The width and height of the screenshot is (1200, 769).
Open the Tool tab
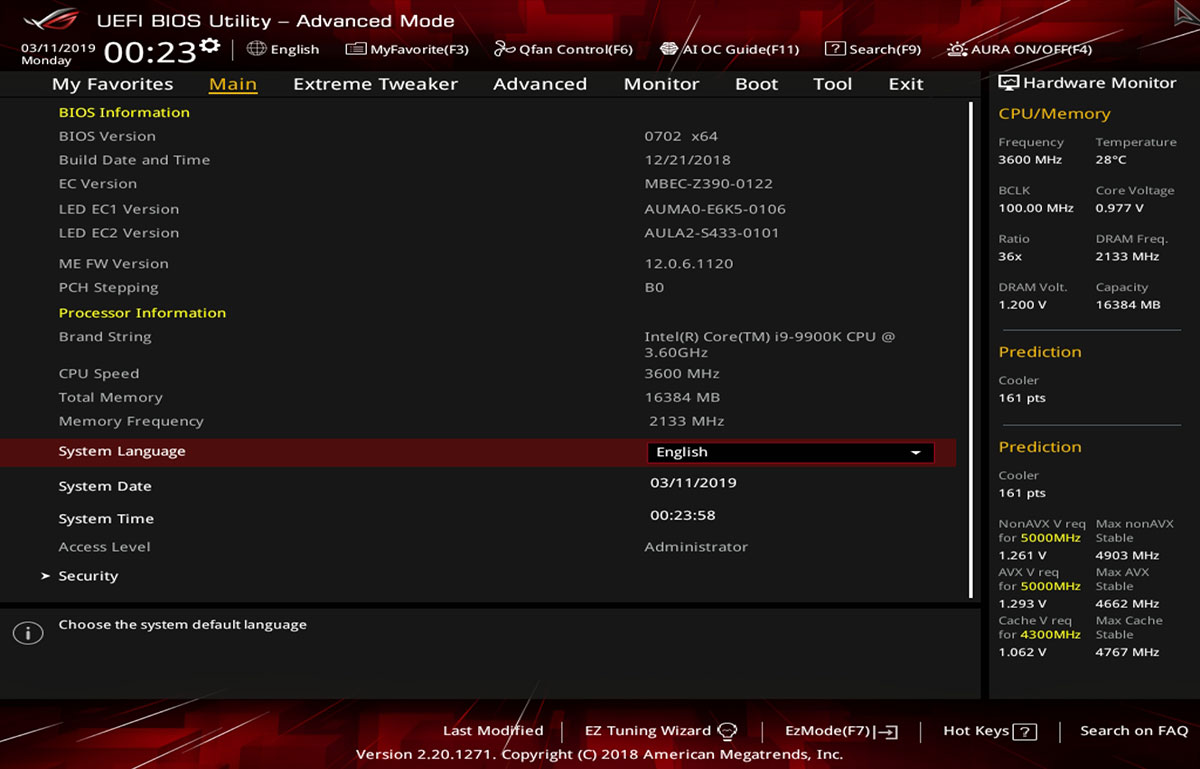point(832,84)
